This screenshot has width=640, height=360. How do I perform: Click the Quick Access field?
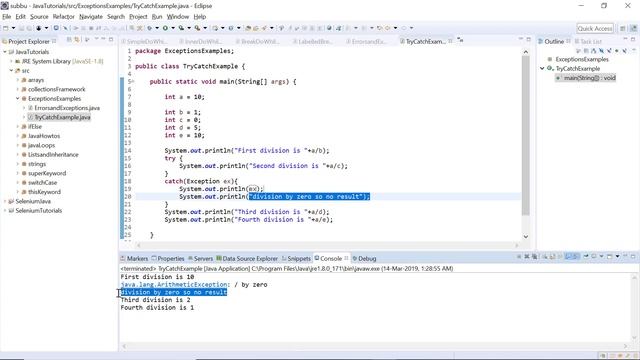[595, 28]
